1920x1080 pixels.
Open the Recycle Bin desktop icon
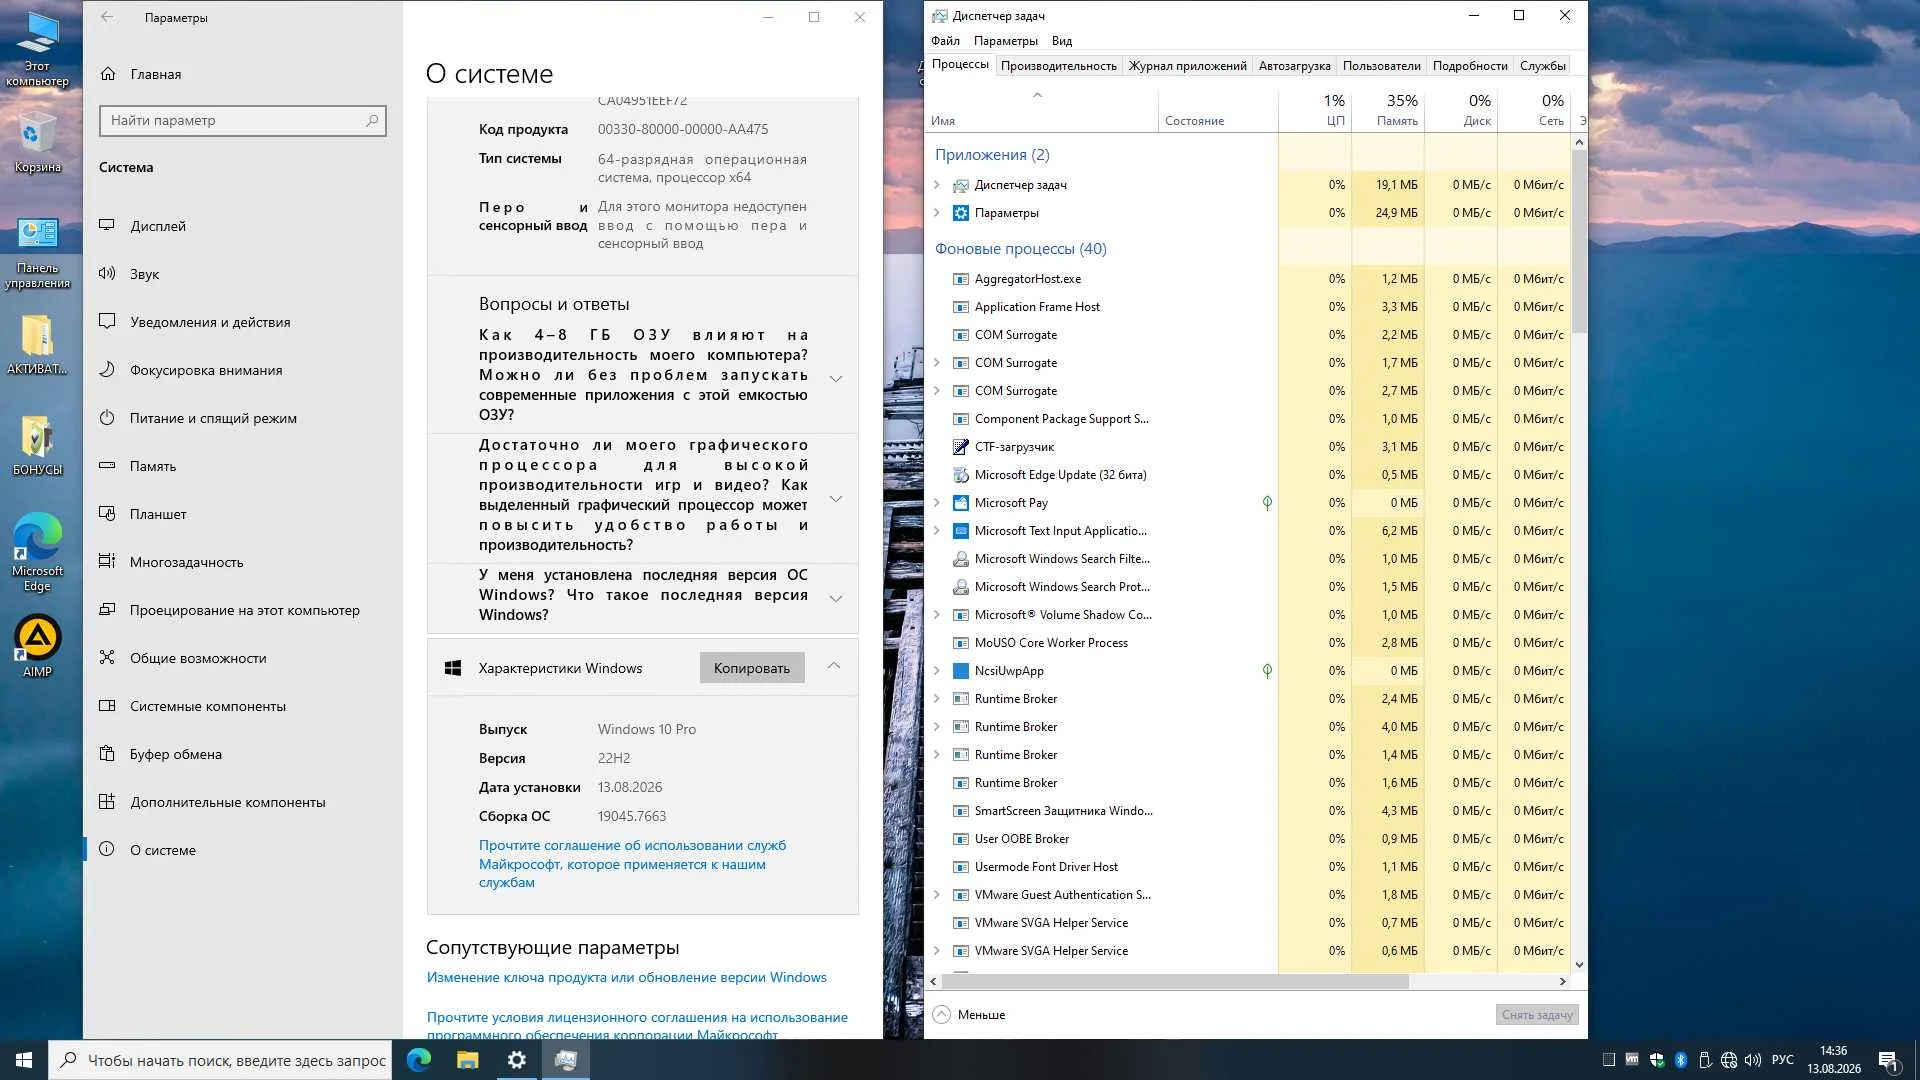[x=38, y=143]
